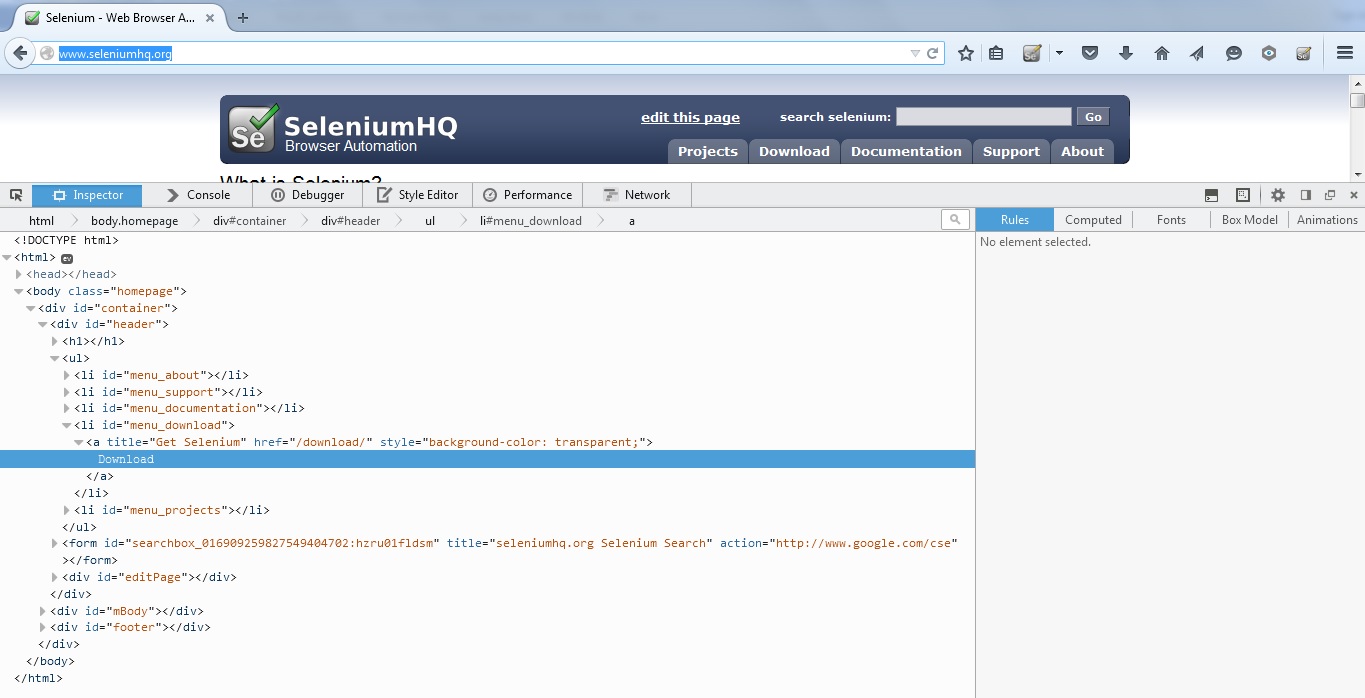
Task: Close the developer tools panel
Action: tap(1354, 195)
